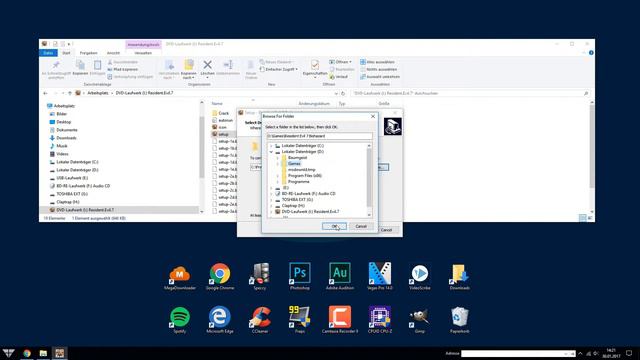The image size is (640, 360).
Task: Click the setup installer taskbar icon
Action: click(x=60, y=353)
